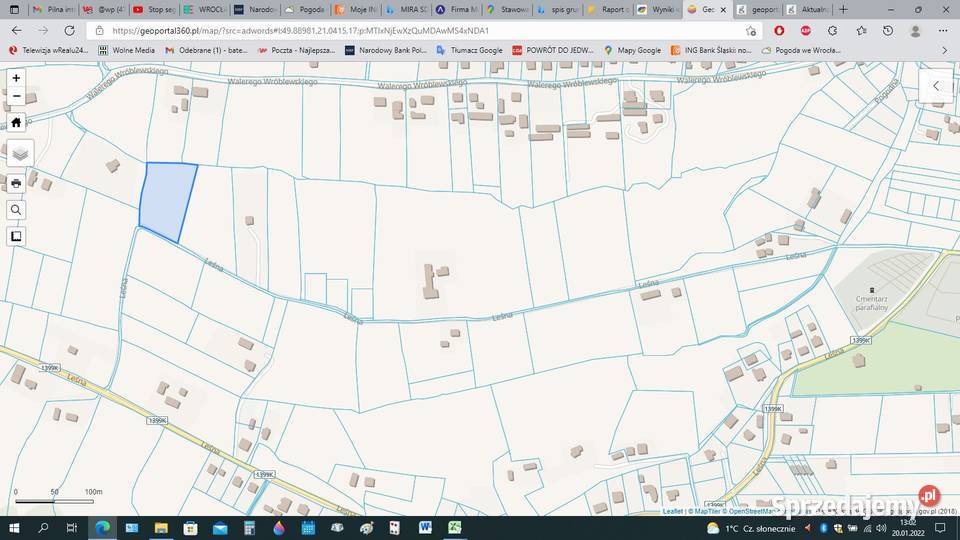Open the Windows Start menu
The image size is (960, 540).
(15, 527)
